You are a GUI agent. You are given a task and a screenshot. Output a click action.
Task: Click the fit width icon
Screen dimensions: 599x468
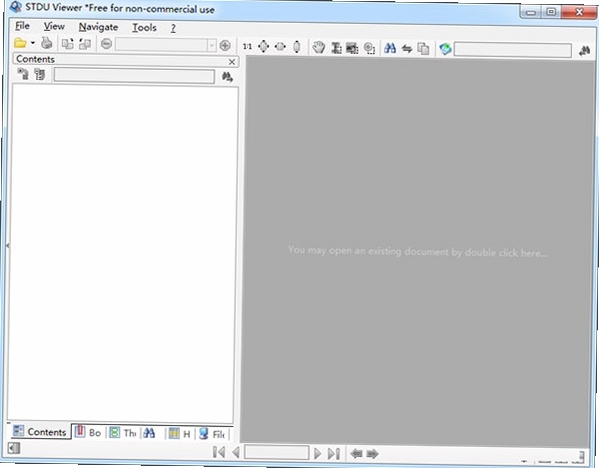(x=280, y=47)
